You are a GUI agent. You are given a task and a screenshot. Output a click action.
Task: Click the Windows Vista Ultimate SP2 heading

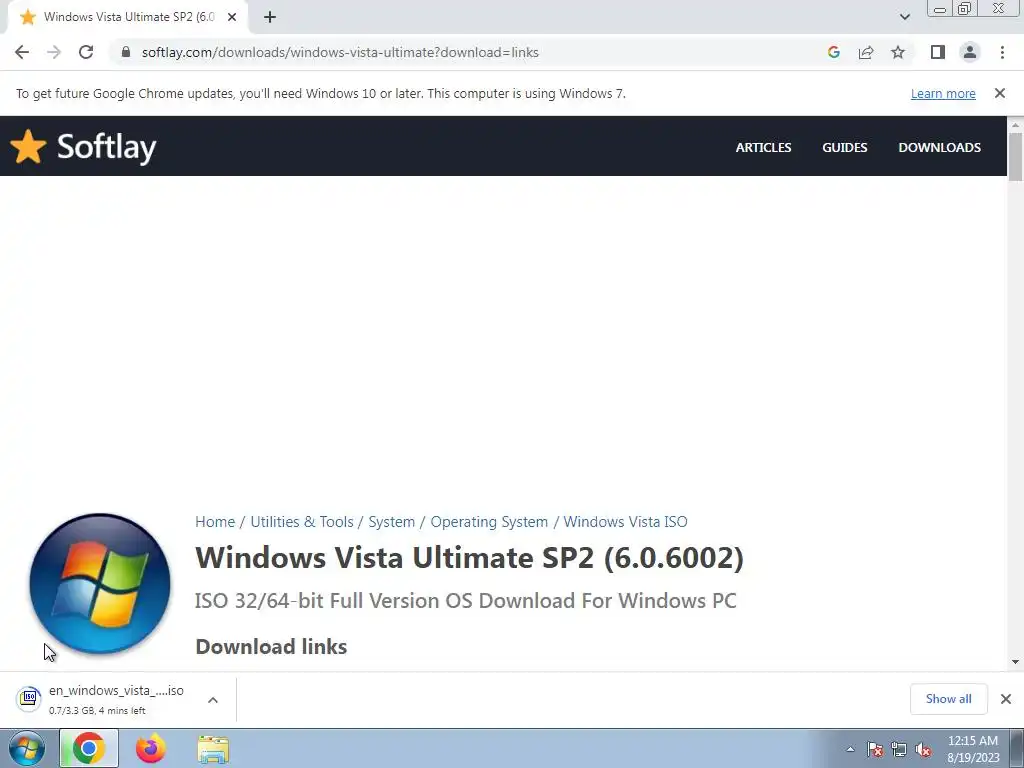tap(469, 558)
